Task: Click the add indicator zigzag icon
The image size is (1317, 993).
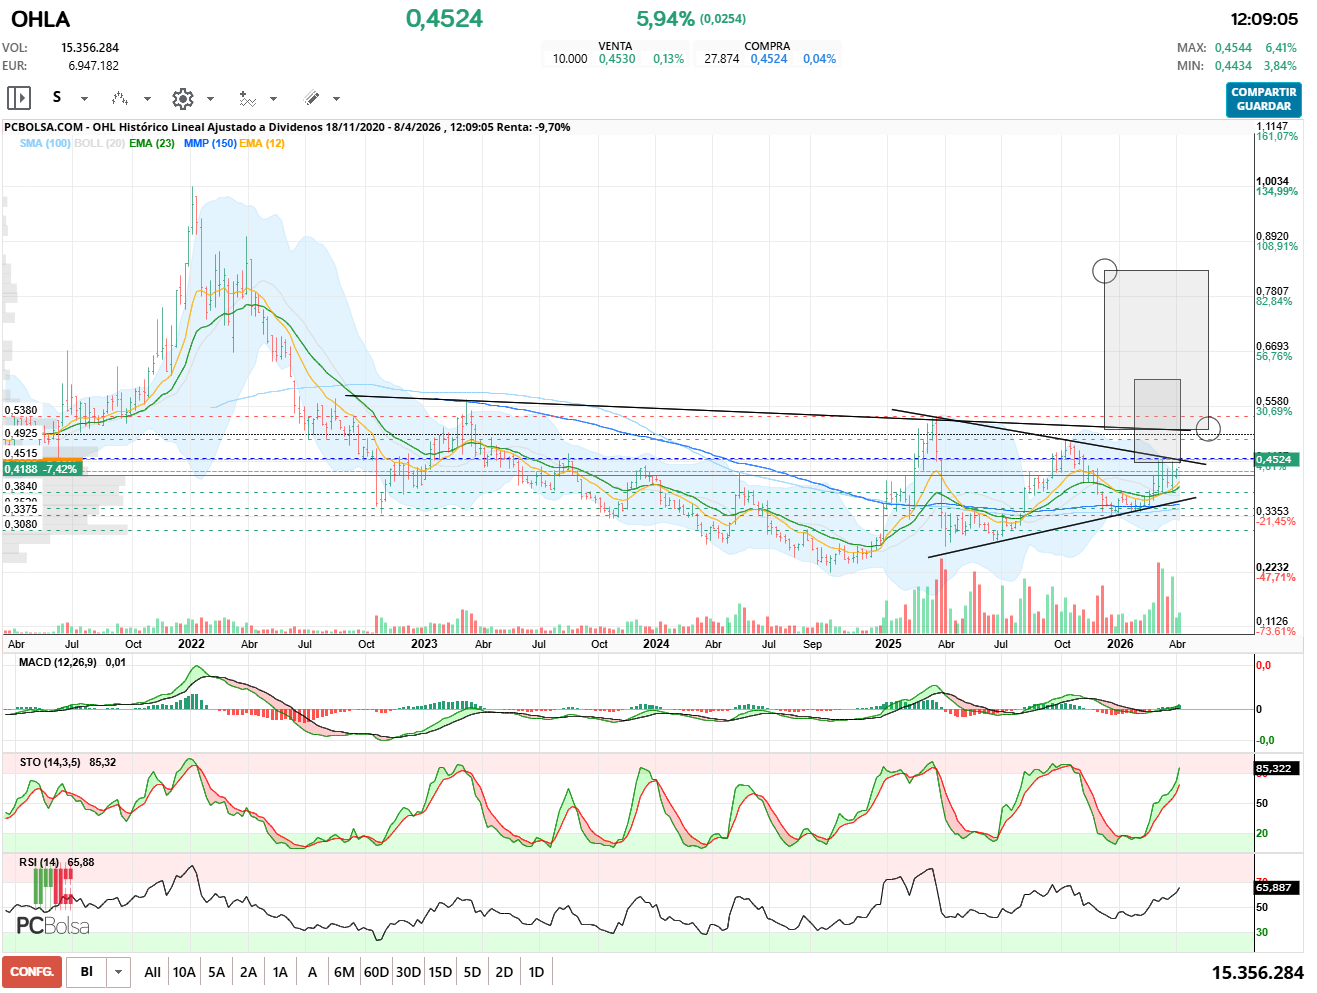Action: (247, 98)
